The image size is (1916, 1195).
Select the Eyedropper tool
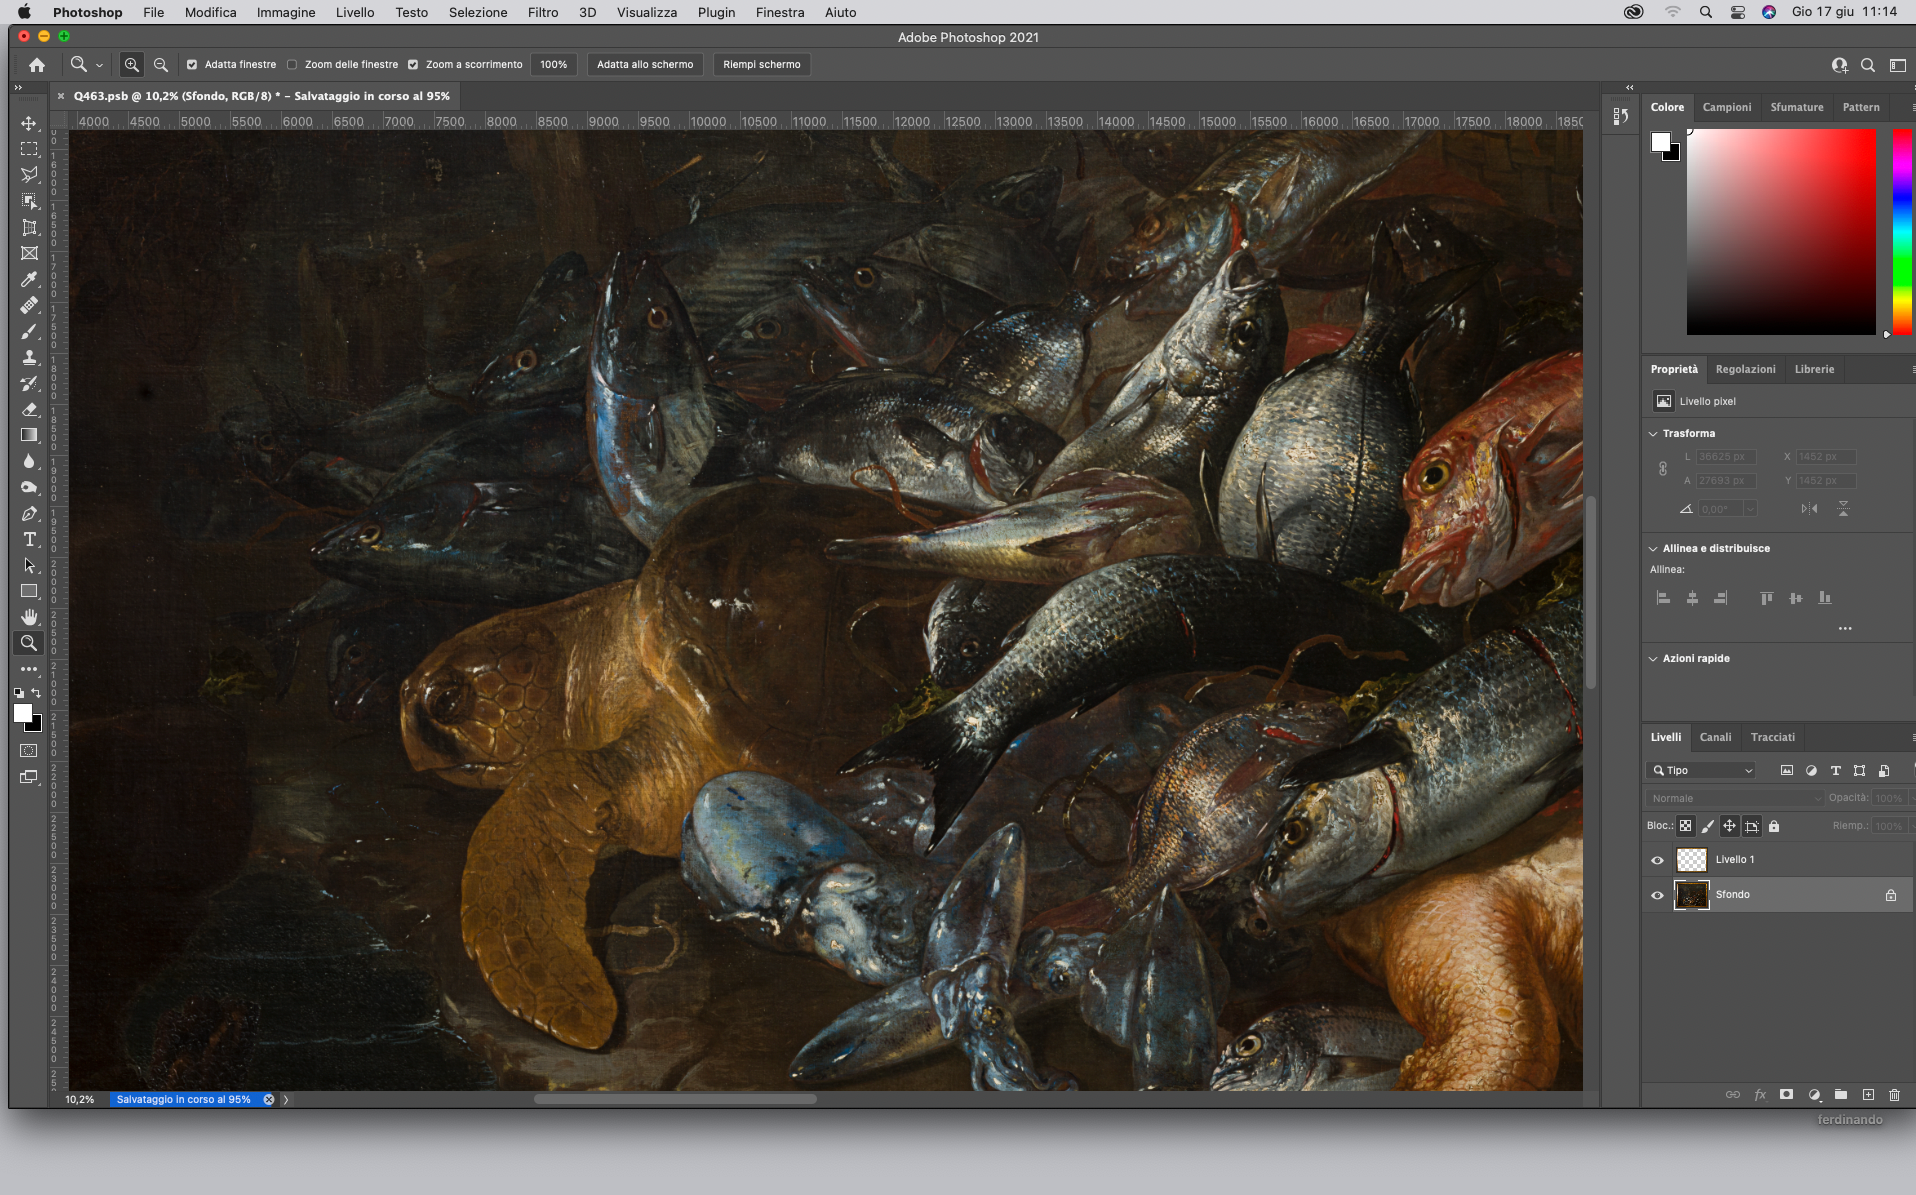coord(29,279)
